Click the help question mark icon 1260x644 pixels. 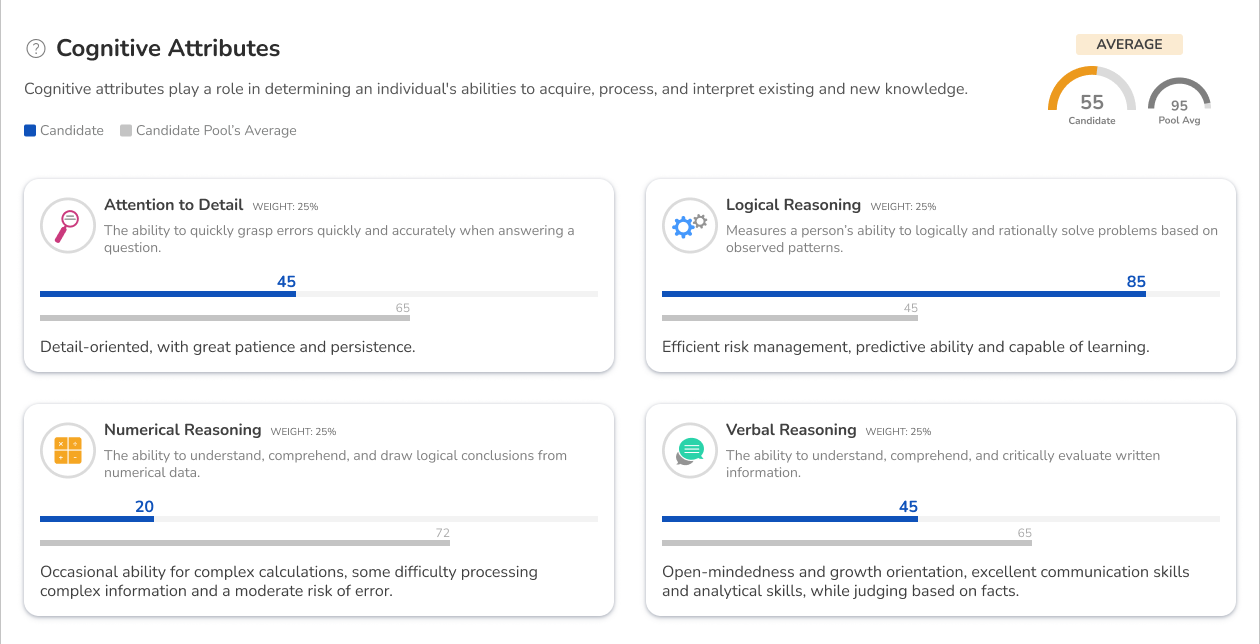click(x=36, y=48)
